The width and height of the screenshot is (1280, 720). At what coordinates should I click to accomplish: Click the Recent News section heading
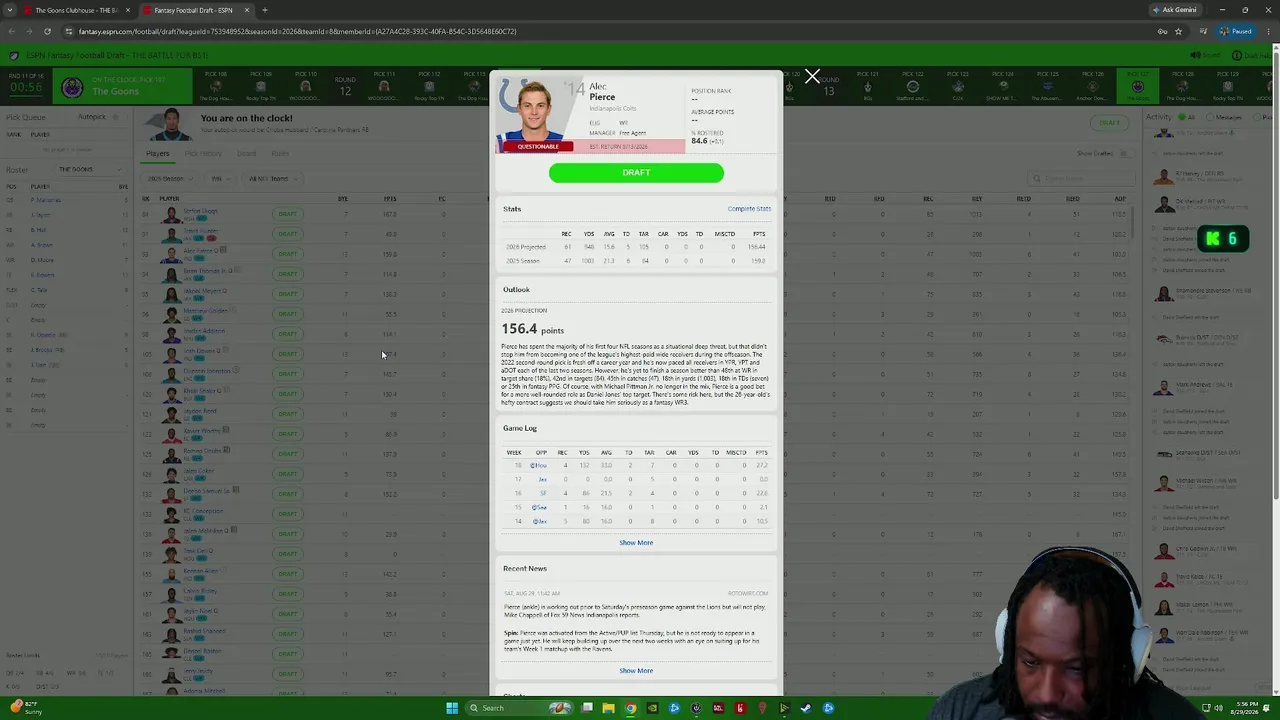click(525, 568)
